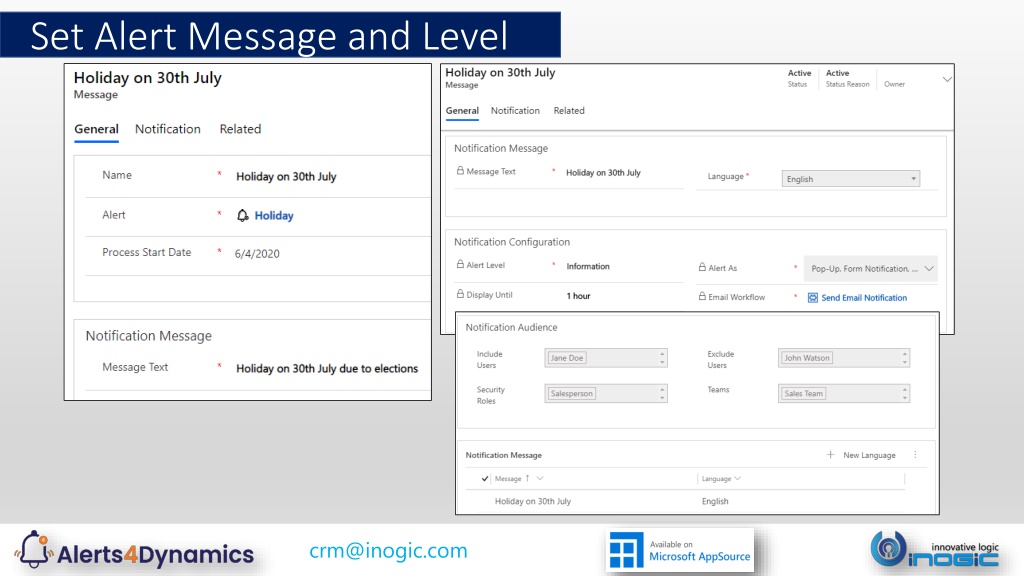Click lock icon next to Display Until

click(460, 294)
